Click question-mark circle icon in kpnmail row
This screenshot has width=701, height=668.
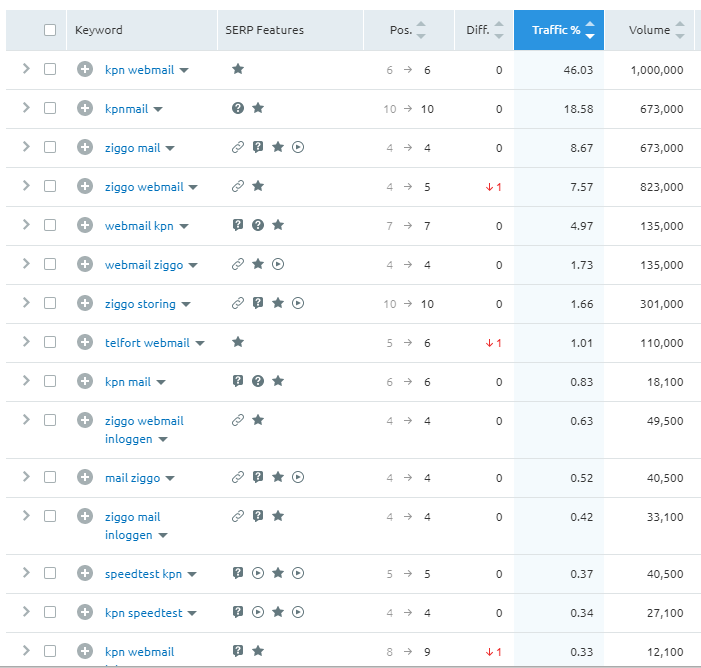(x=238, y=108)
